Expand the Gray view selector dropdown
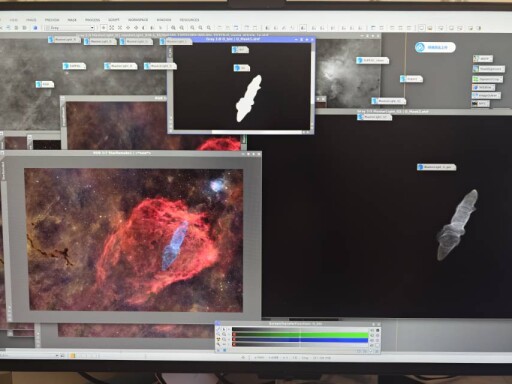512x384 pixels. coord(92,28)
